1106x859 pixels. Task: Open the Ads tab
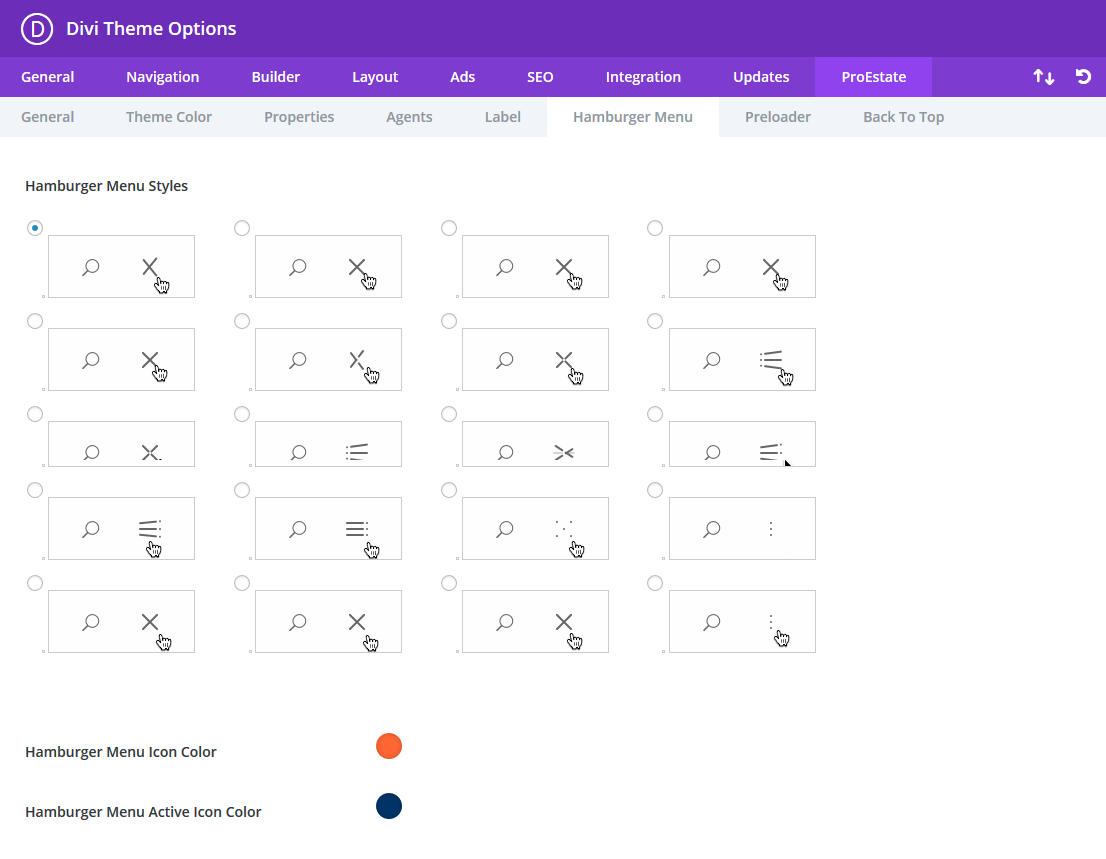click(463, 77)
